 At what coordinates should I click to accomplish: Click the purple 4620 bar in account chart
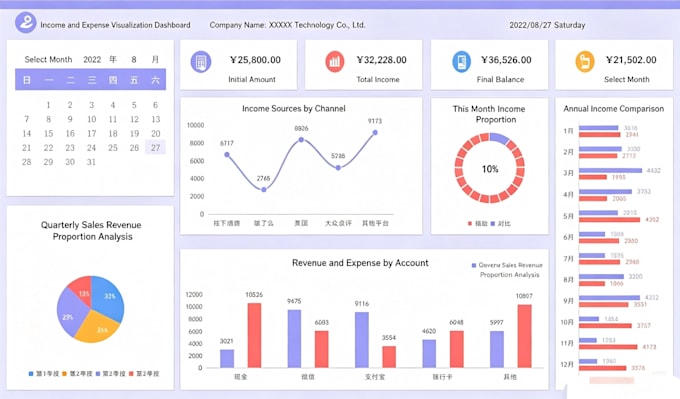coord(429,354)
